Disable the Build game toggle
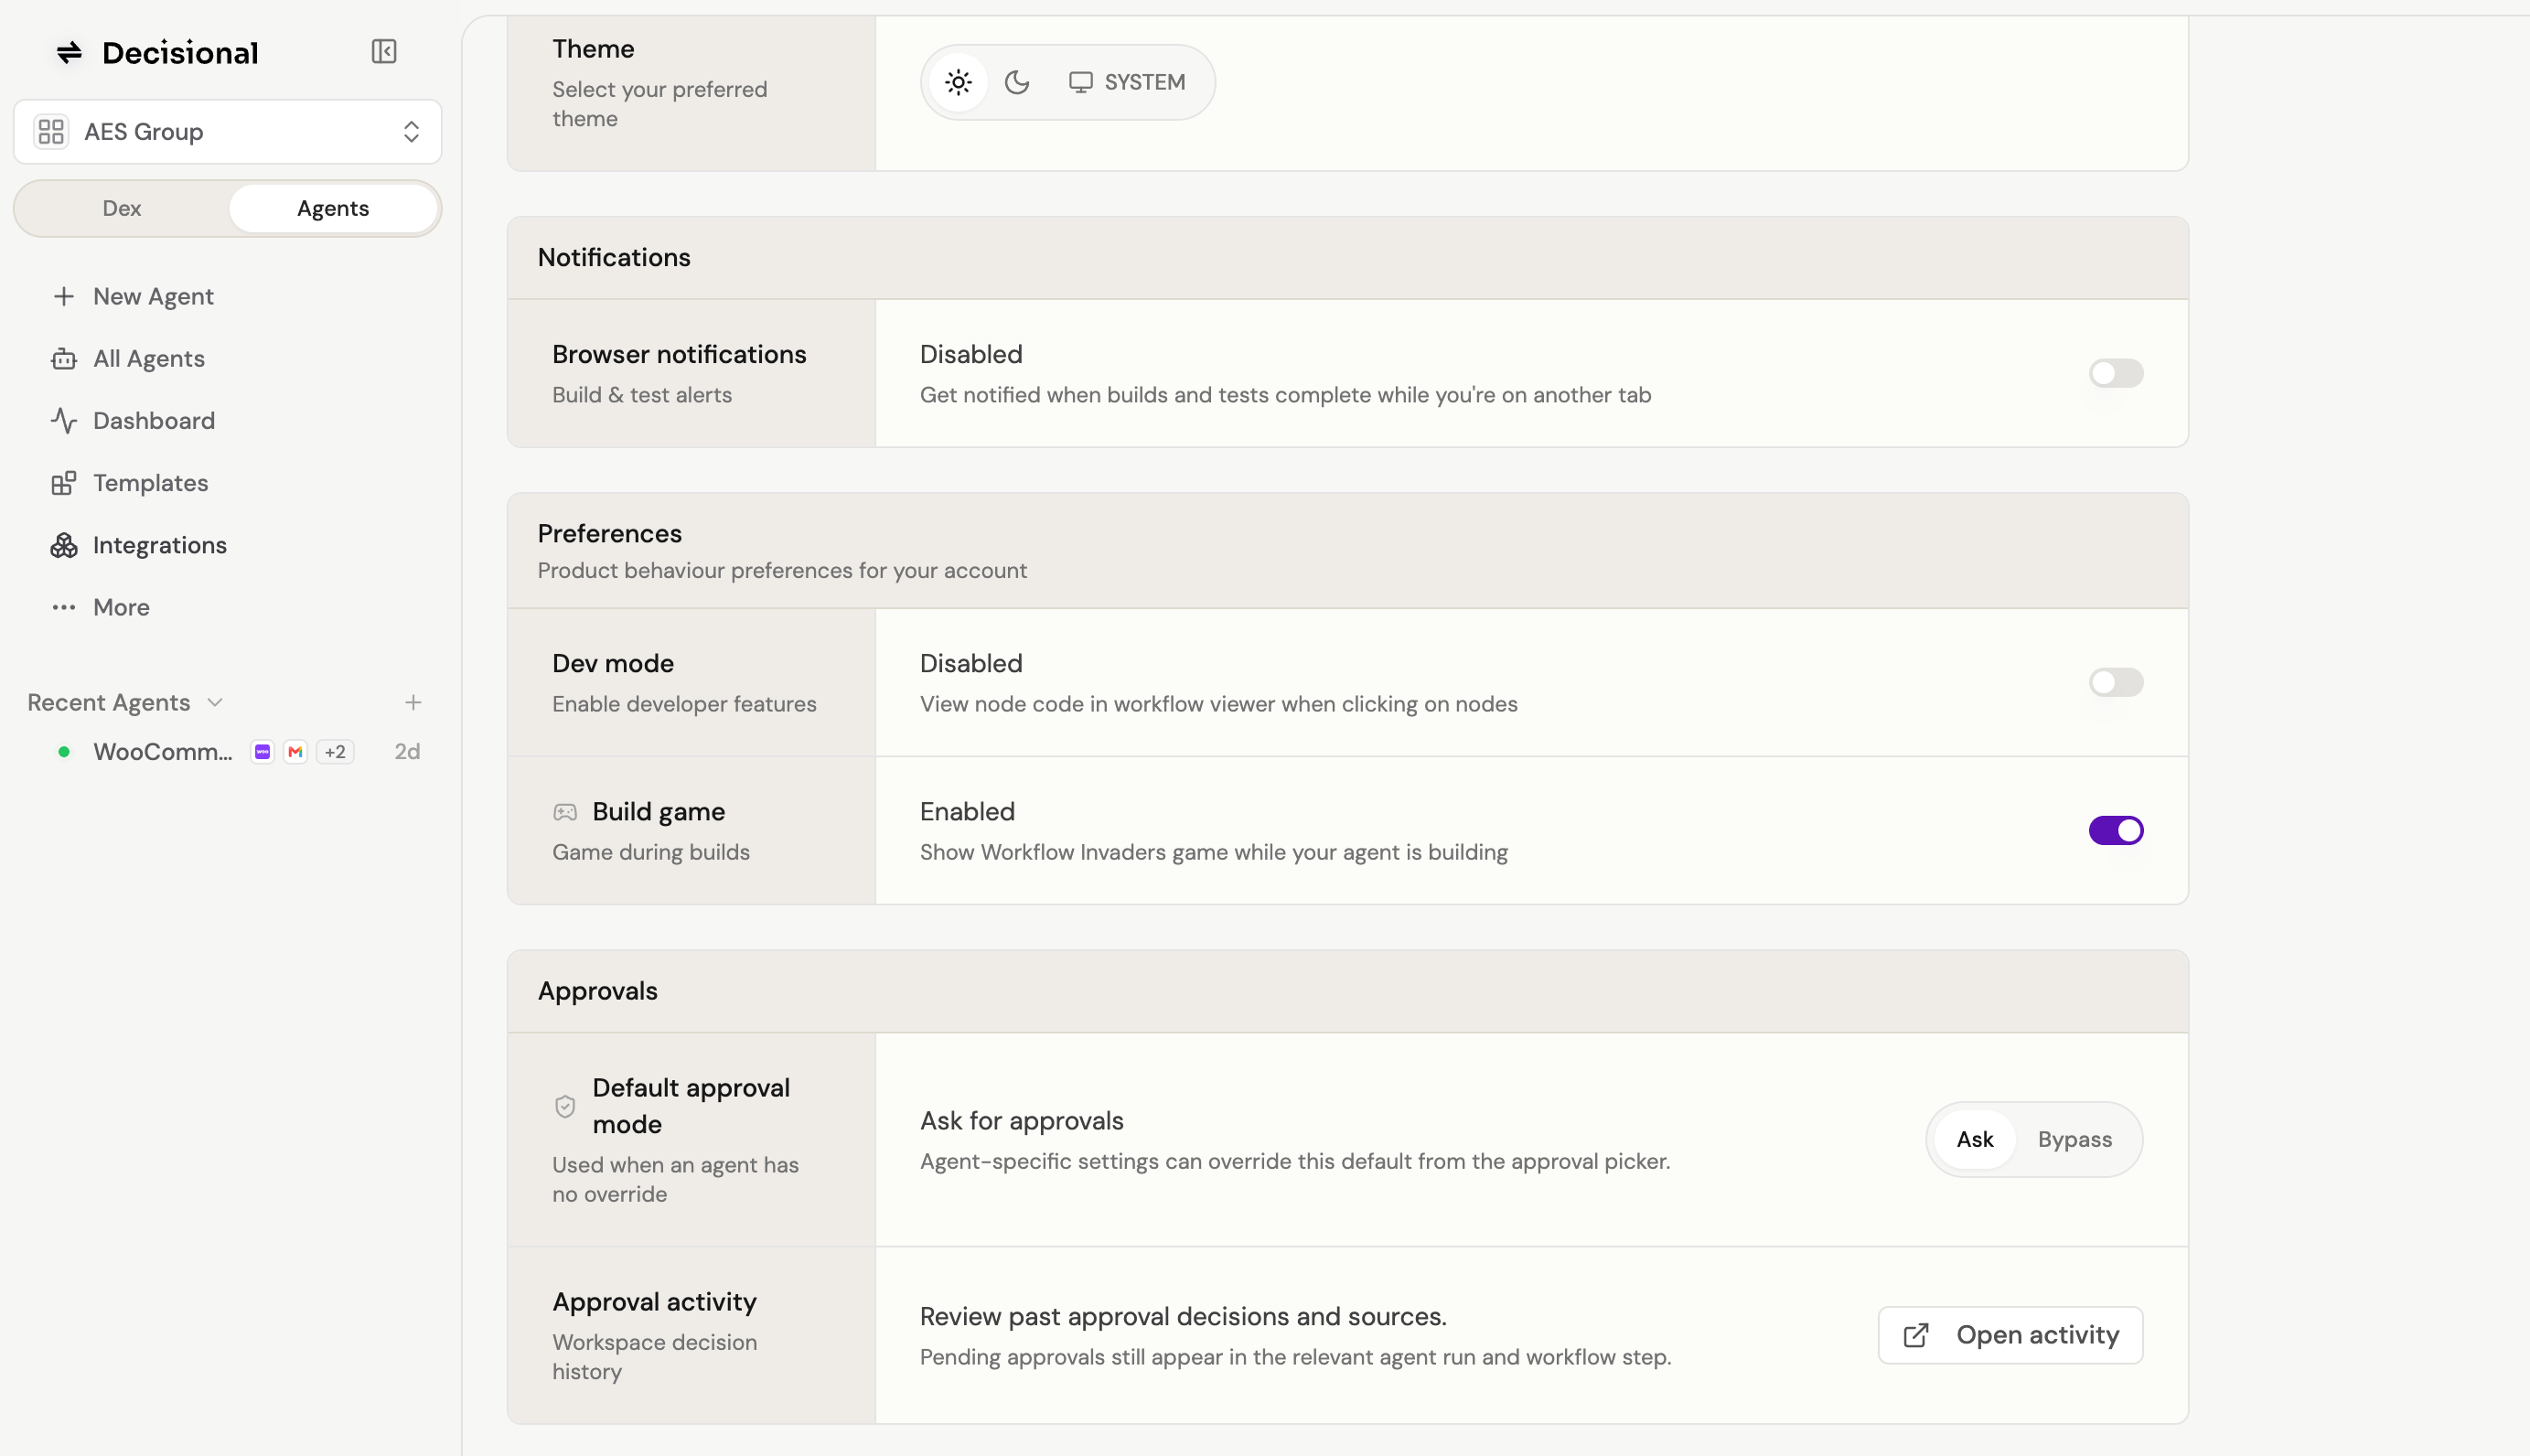This screenshot has height=1456, width=2530. (x=2116, y=830)
